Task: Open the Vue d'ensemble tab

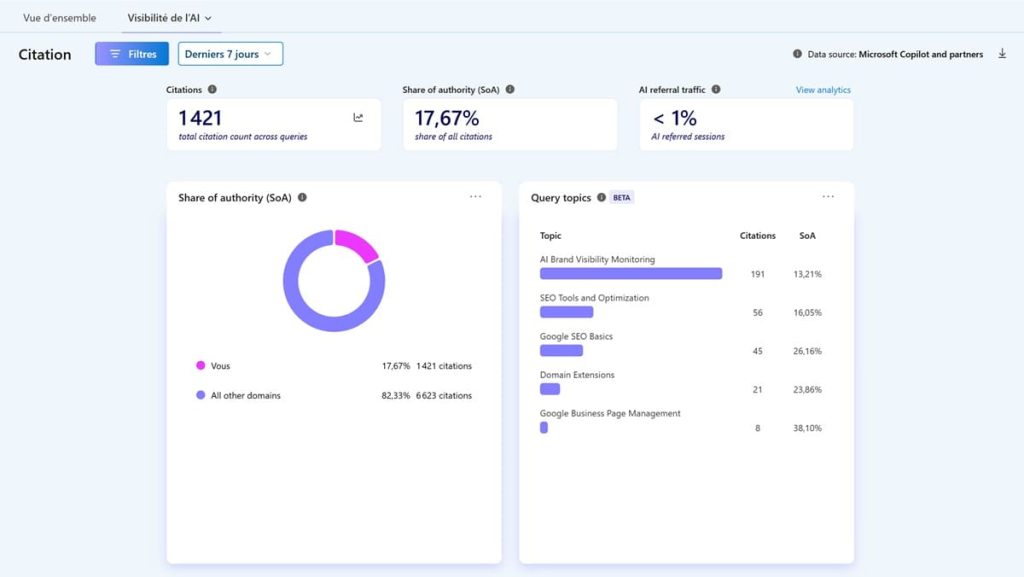Action: (59, 18)
